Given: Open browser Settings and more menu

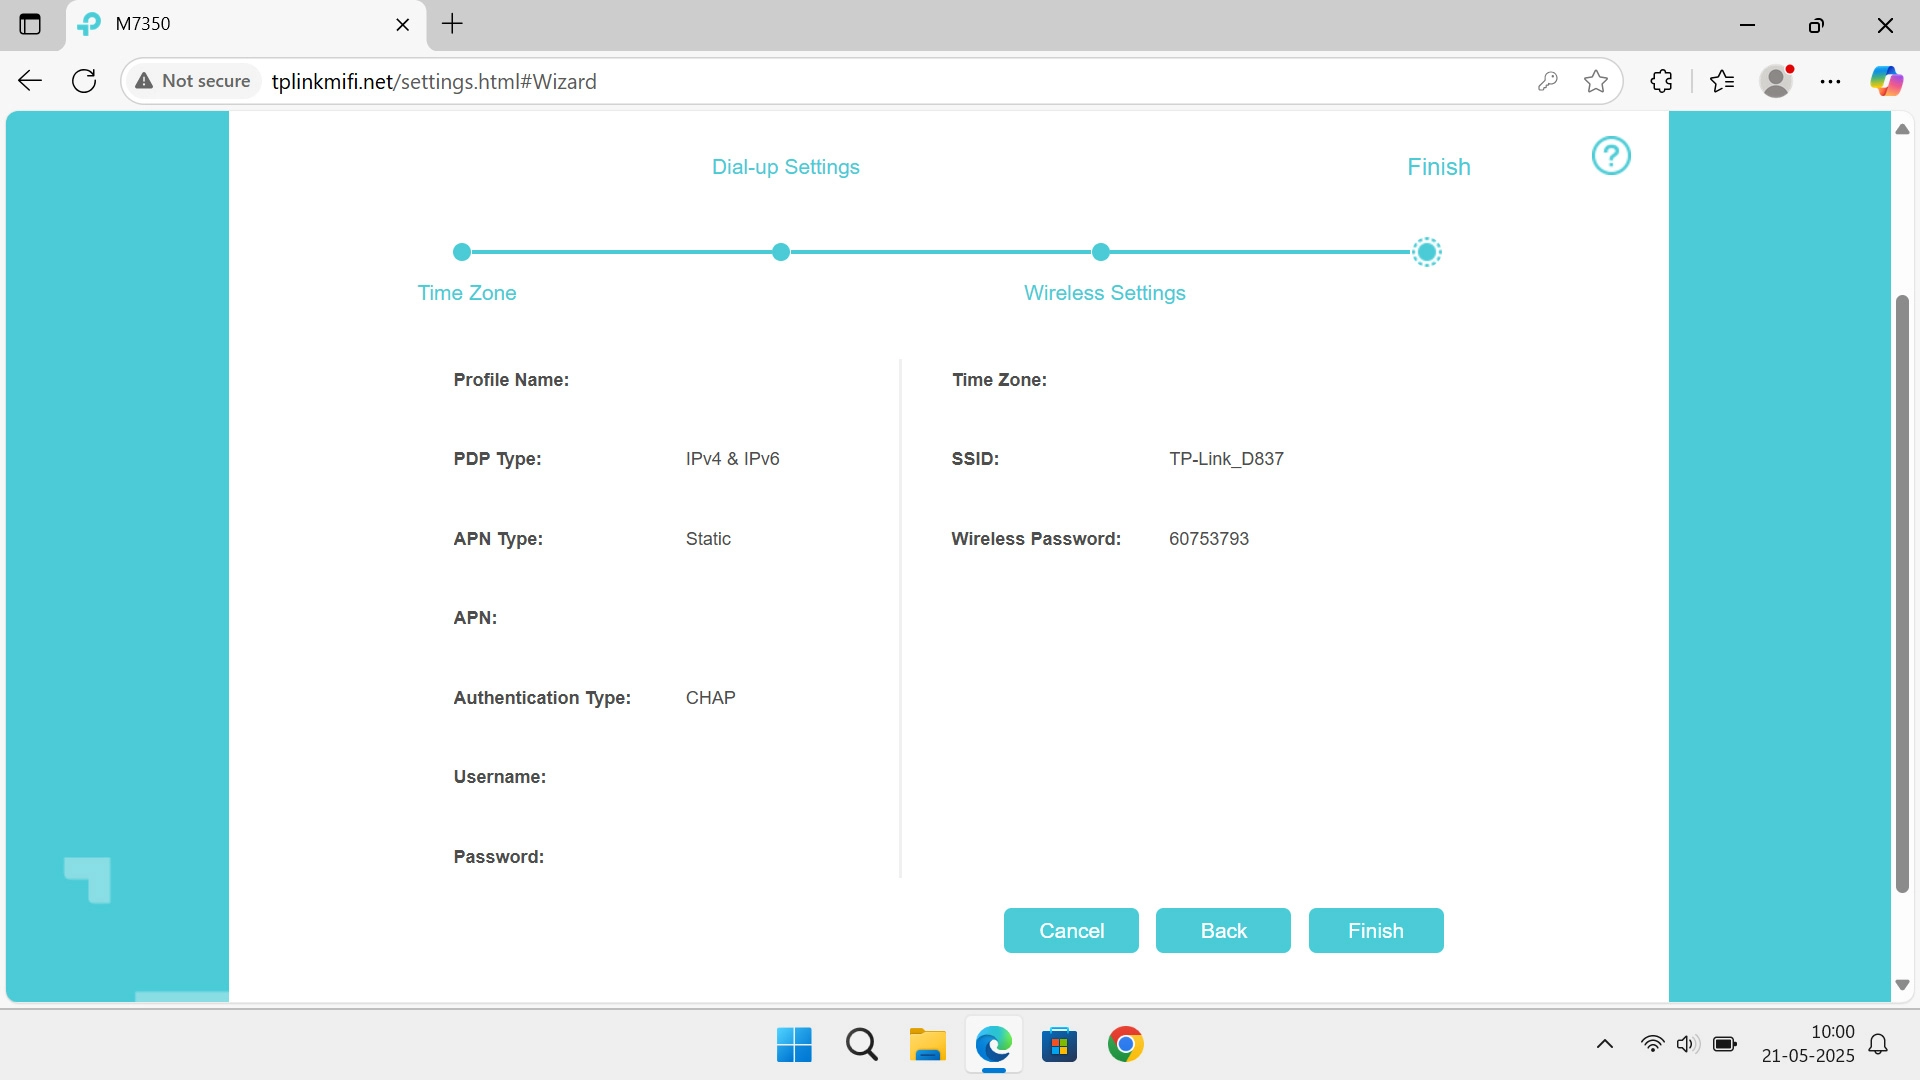Looking at the screenshot, I should point(1830,81).
